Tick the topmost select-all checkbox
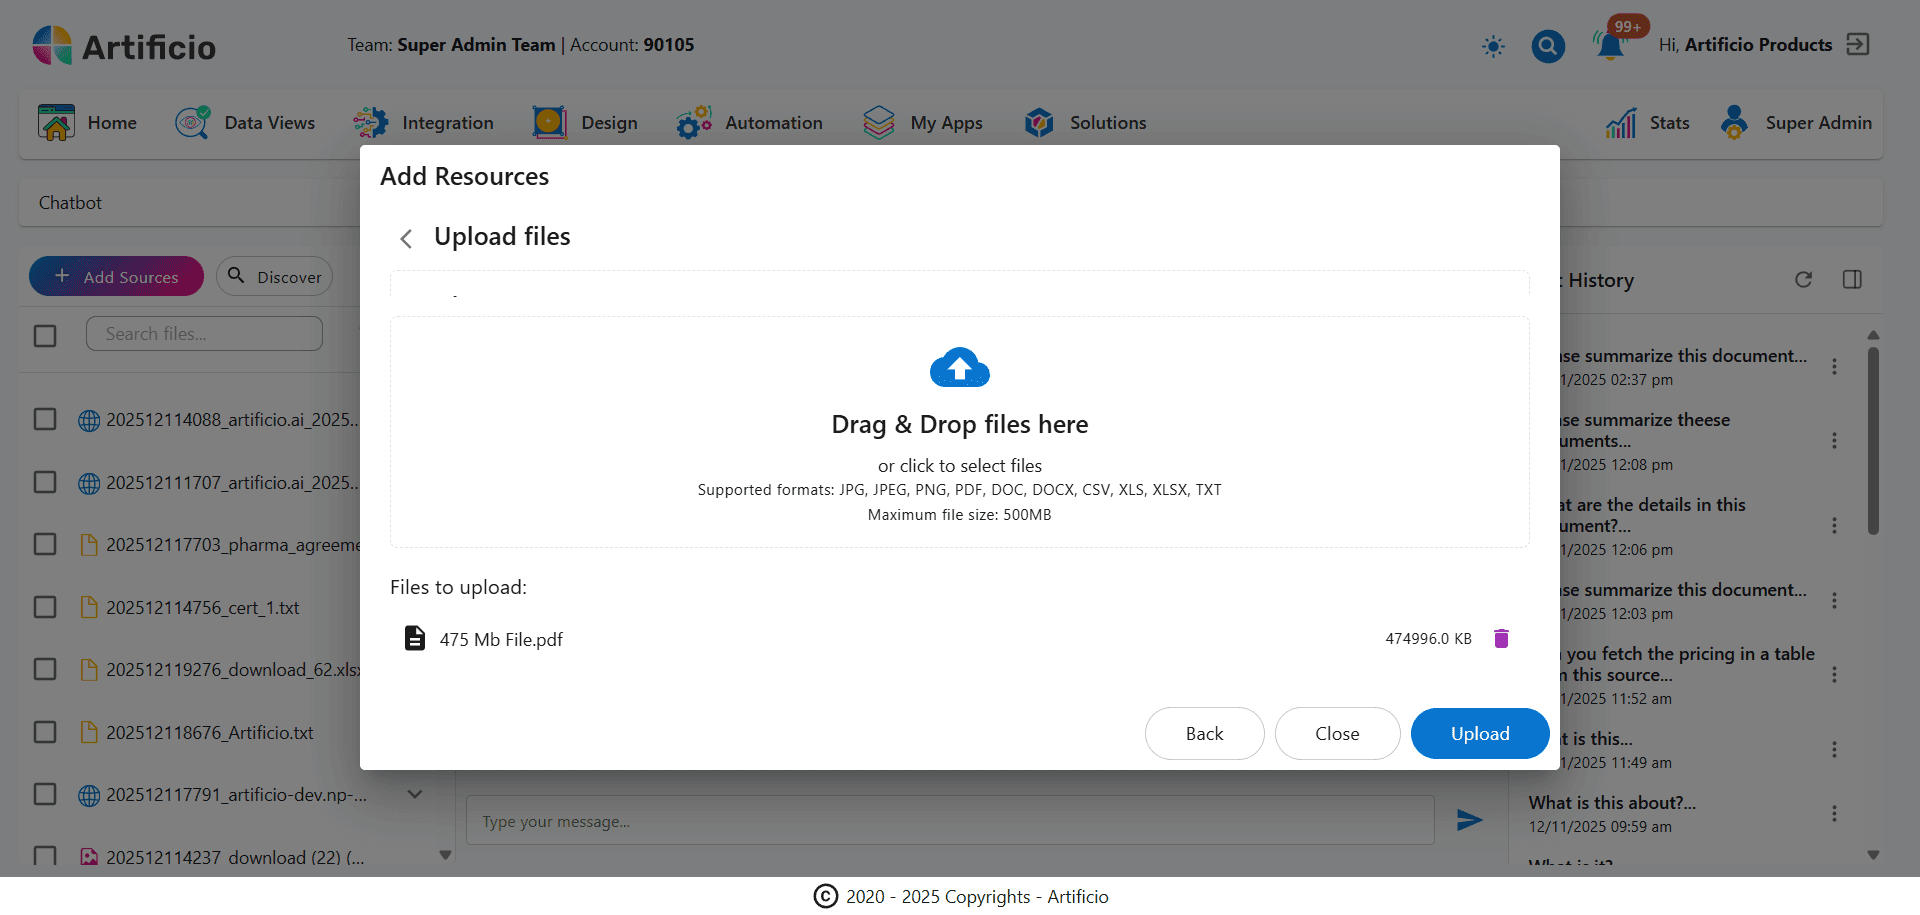The height and width of the screenshot is (915, 1920). click(x=45, y=335)
